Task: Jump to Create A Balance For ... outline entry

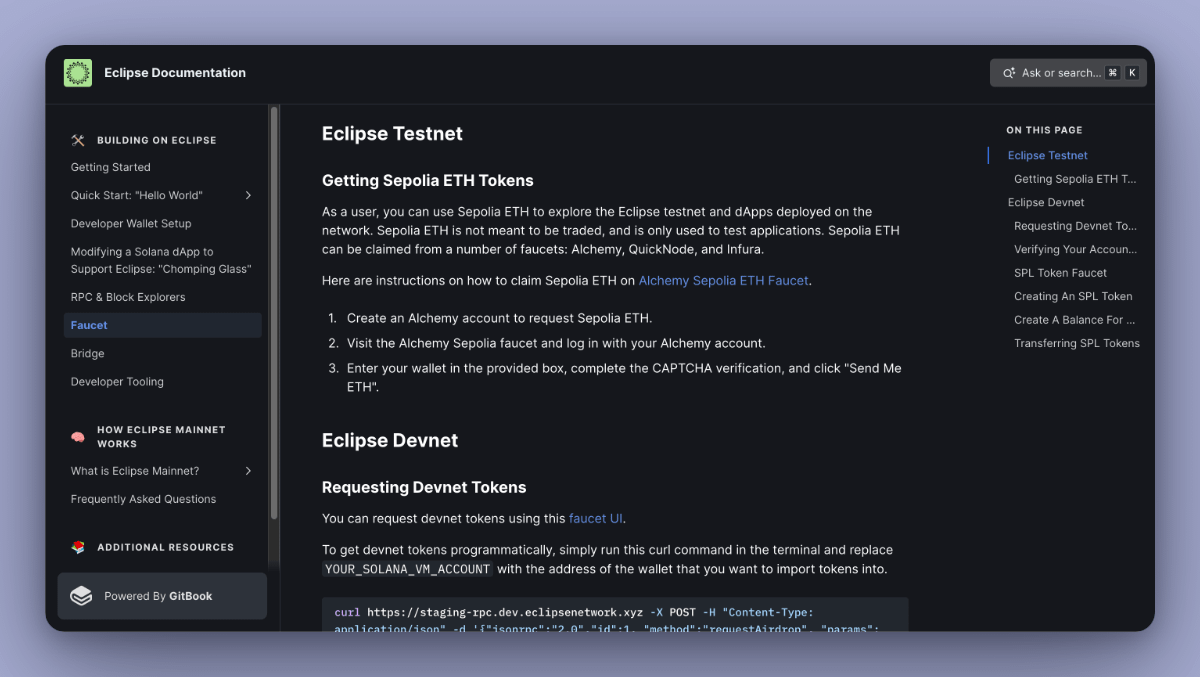Action: (1075, 320)
